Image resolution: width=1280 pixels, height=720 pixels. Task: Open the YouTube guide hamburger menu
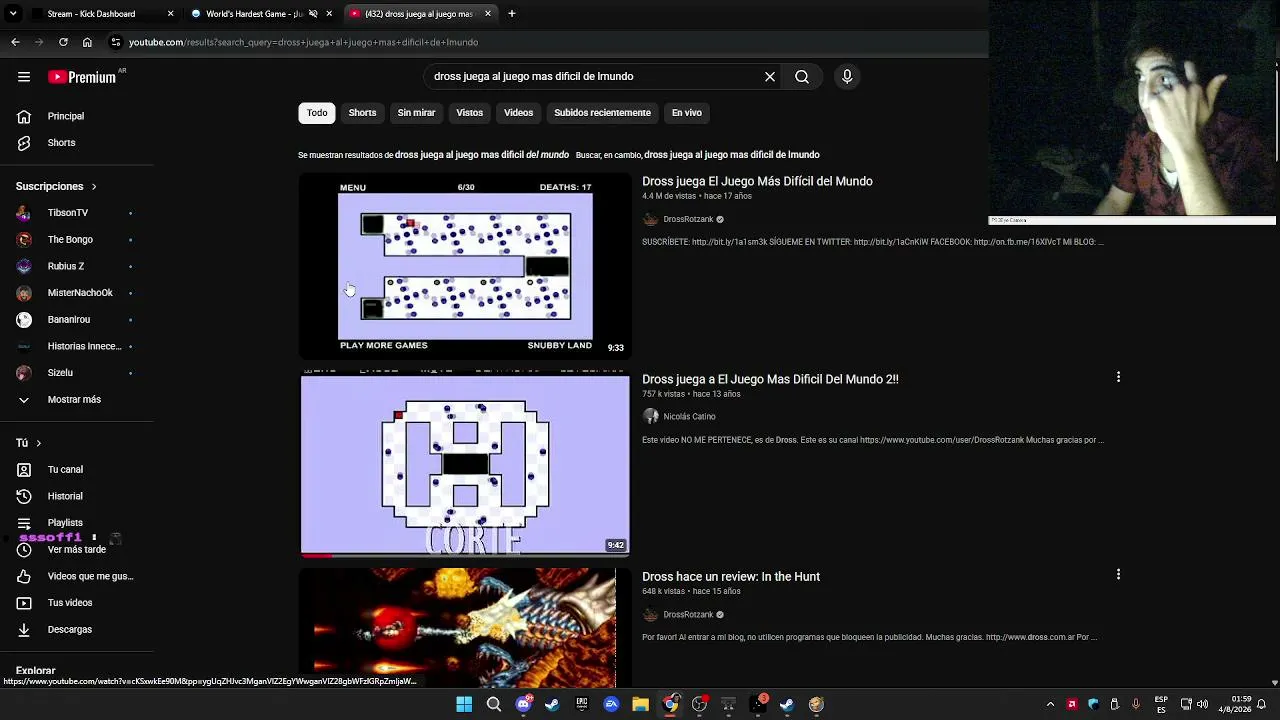(24, 77)
